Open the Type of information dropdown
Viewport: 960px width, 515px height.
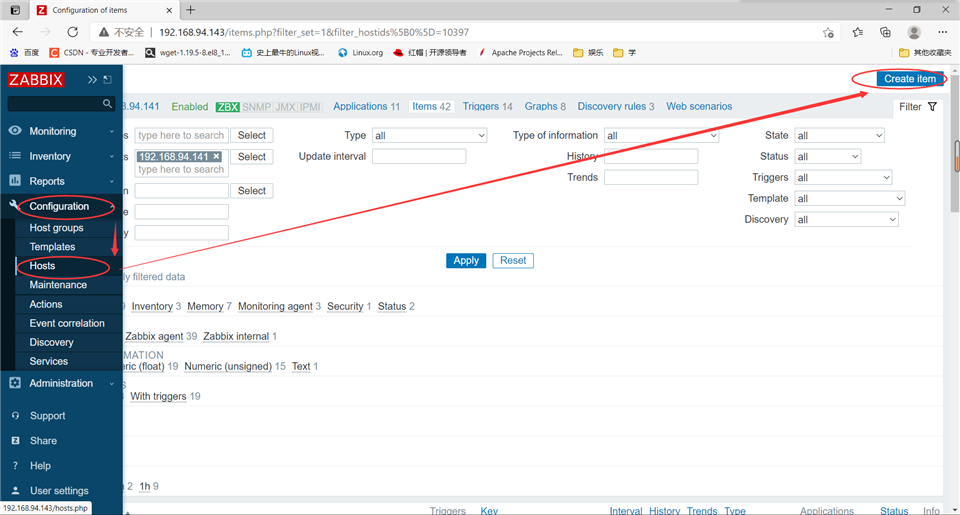coord(661,135)
